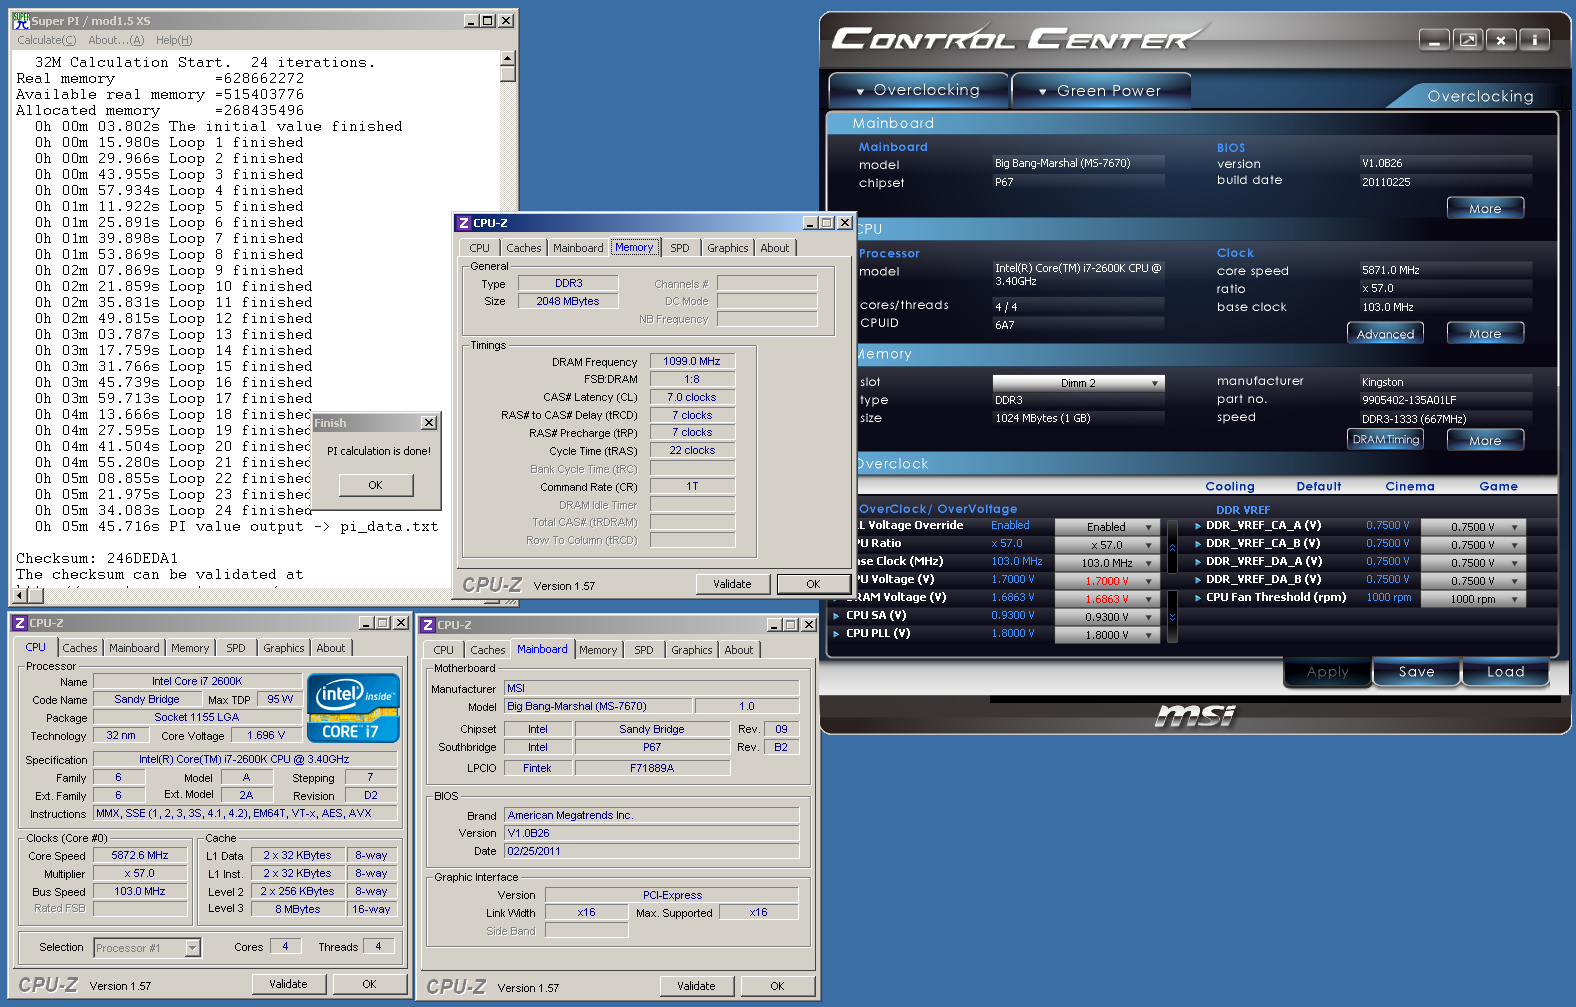Click the Save button in Control Center
This screenshot has height=1007, width=1576.
(1416, 672)
